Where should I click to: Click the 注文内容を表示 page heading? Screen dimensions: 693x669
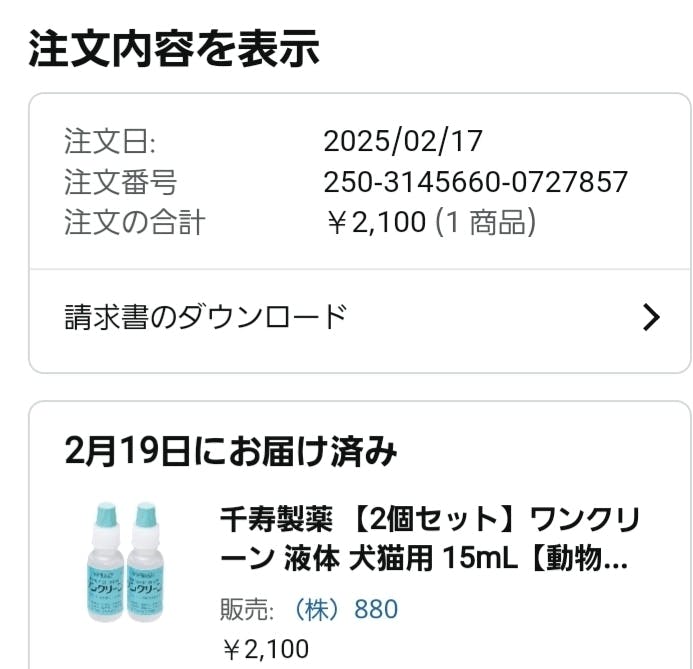click(174, 48)
